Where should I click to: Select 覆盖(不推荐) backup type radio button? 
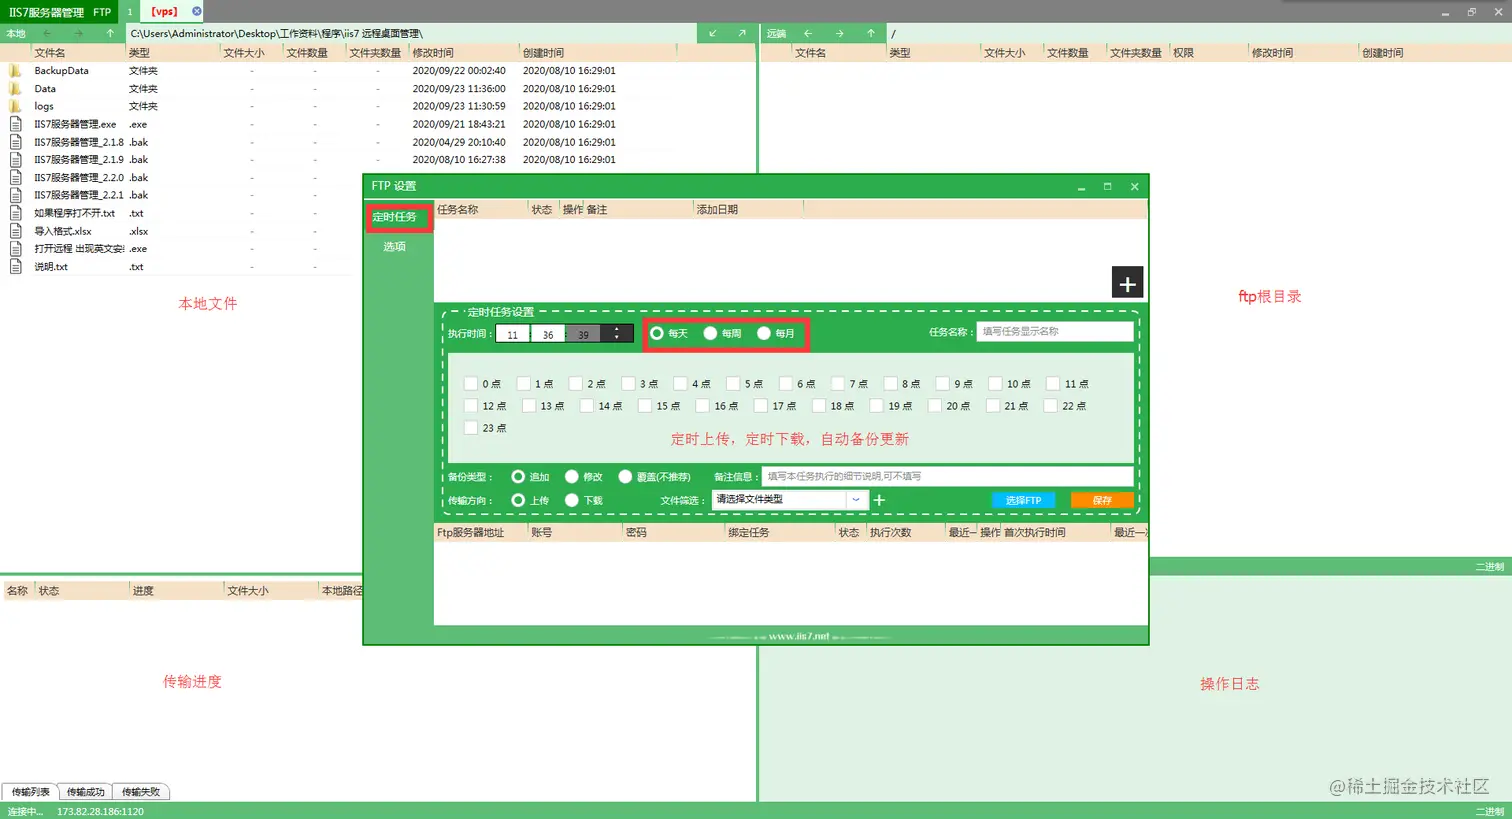coord(625,477)
